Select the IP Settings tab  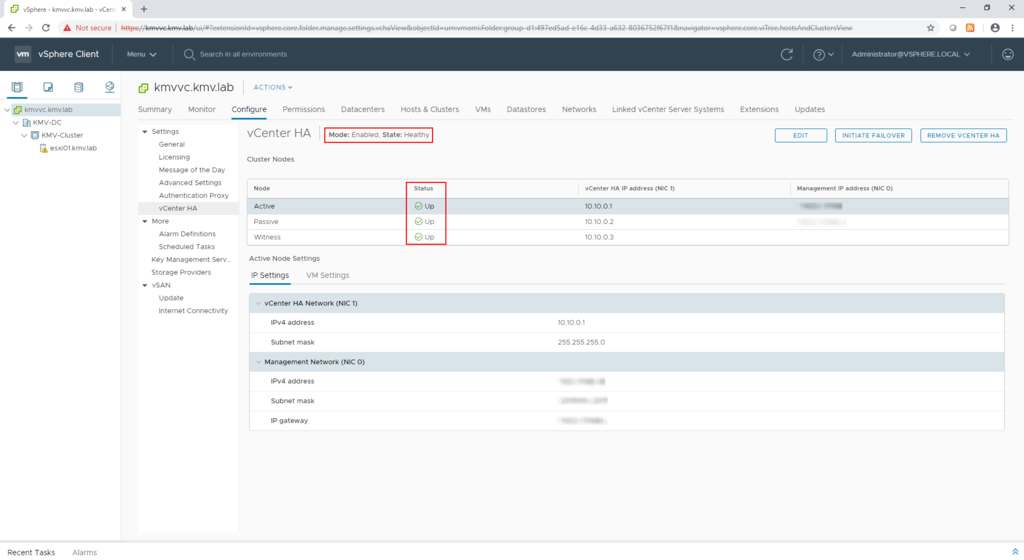pyautogui.click(x=270, y=275)
